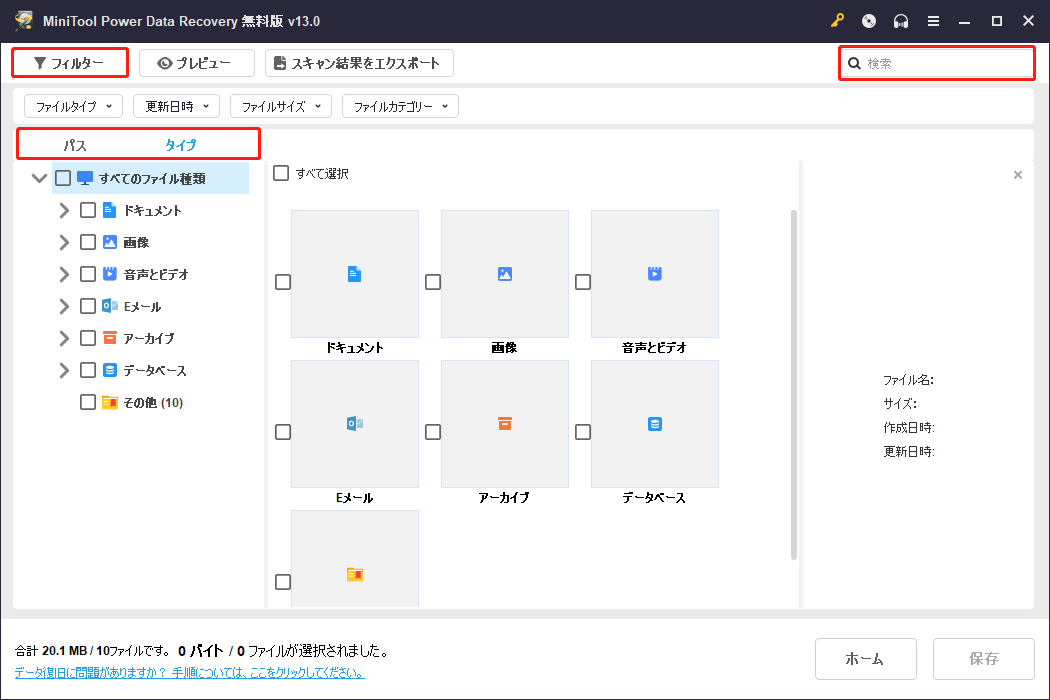Expand the Eメール tree node
The height and width of the screenshot is (700, 1050).
64,306
